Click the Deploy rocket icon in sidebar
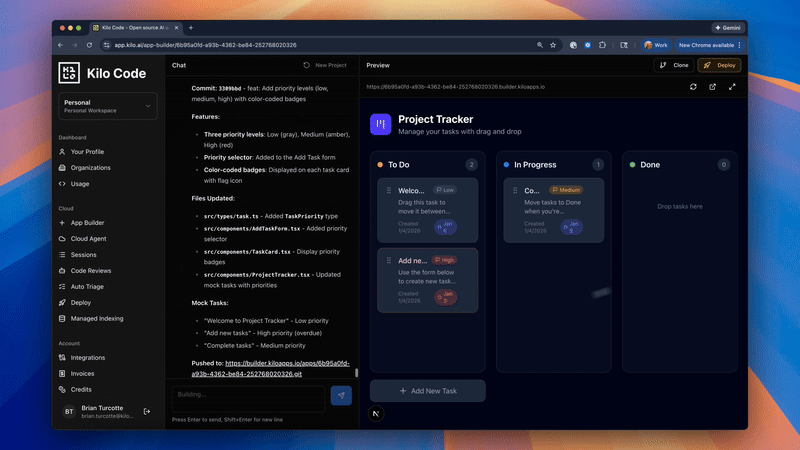The height and width of the screenshot is (450, 800). pyautogui.click(x=62, y=303)
